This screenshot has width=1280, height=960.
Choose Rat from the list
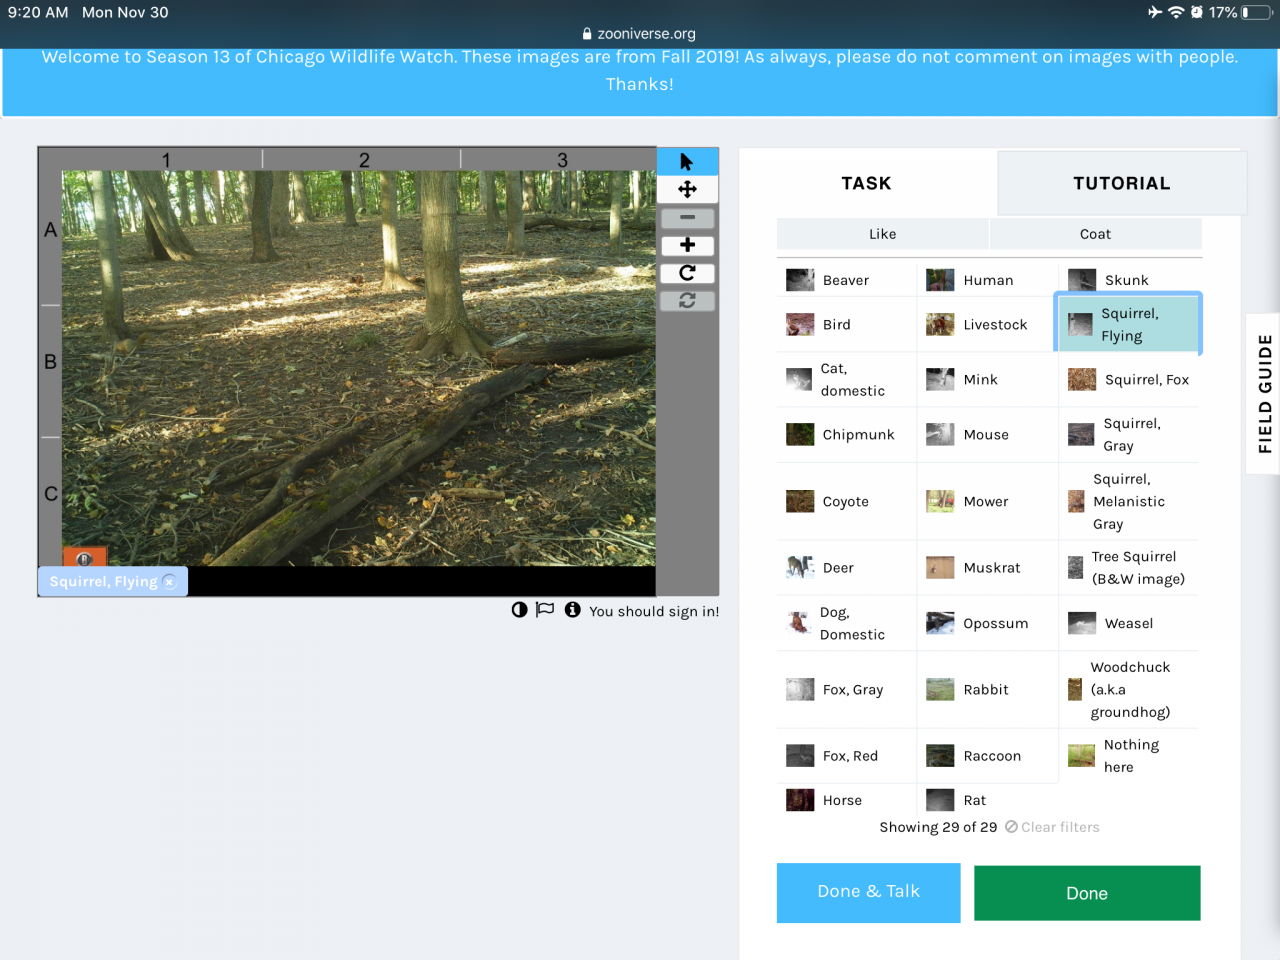[x=987, y=800]
